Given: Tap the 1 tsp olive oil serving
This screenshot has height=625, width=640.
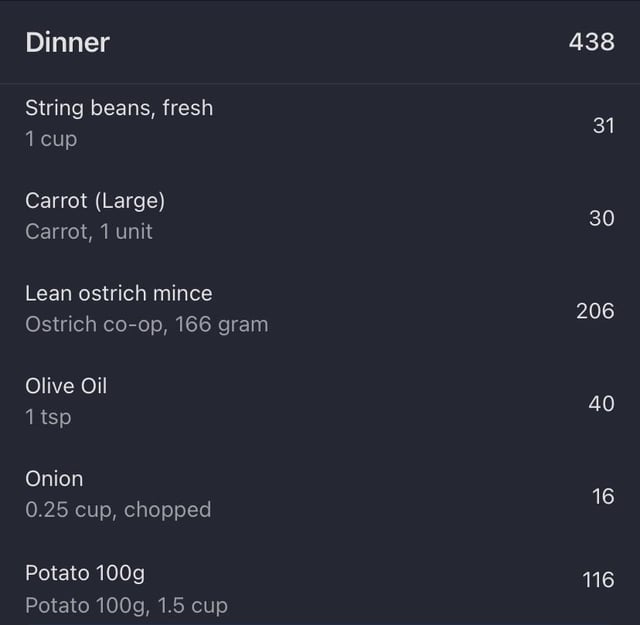Looking at the screenshot, I should click(48, 417).
